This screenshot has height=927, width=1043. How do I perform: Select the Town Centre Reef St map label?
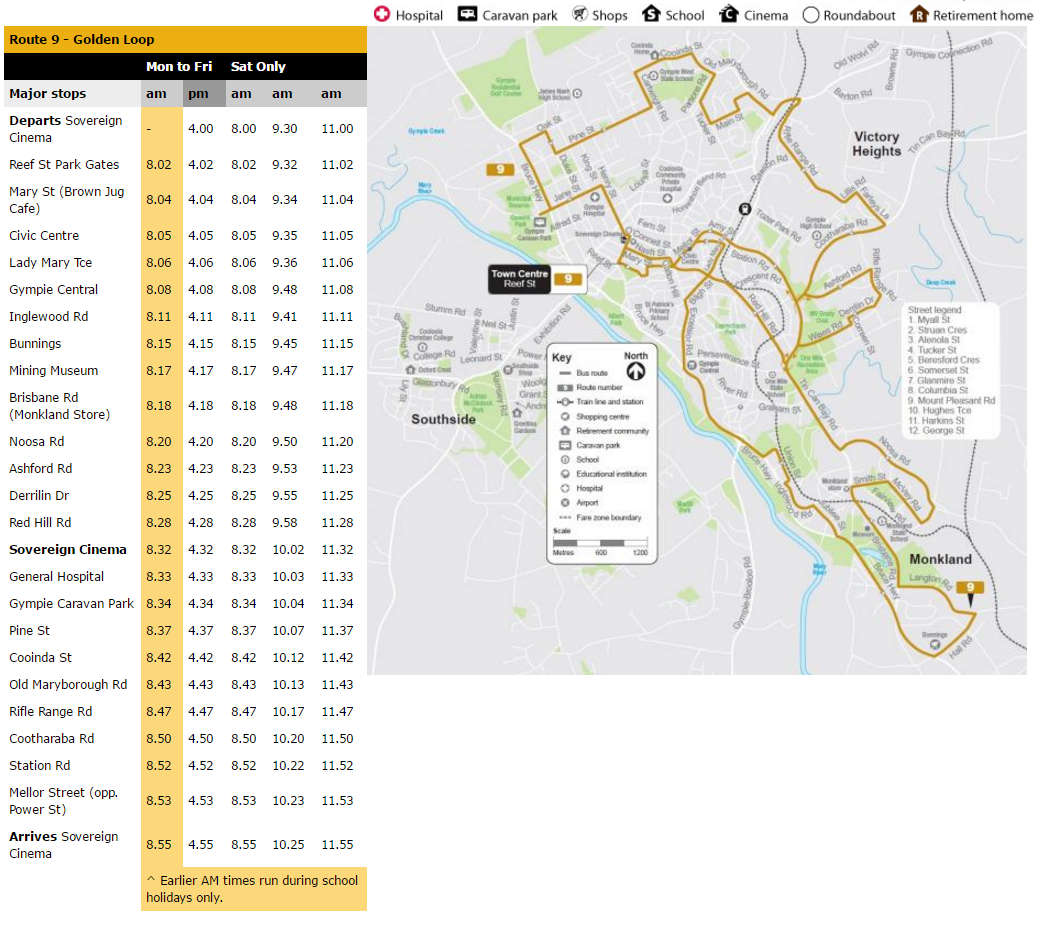pos(519,279)
